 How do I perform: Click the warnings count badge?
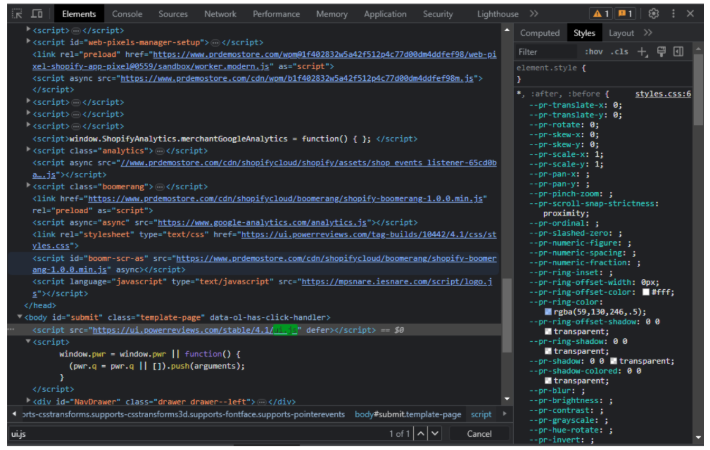(x=601, y=14)
